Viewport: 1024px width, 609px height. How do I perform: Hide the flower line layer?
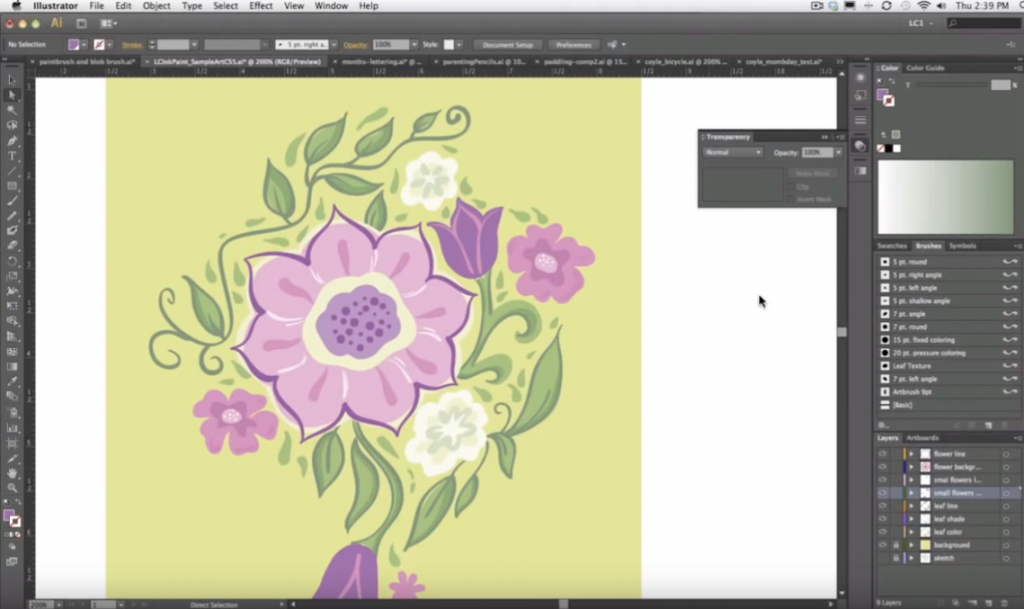tap(882, 454)
